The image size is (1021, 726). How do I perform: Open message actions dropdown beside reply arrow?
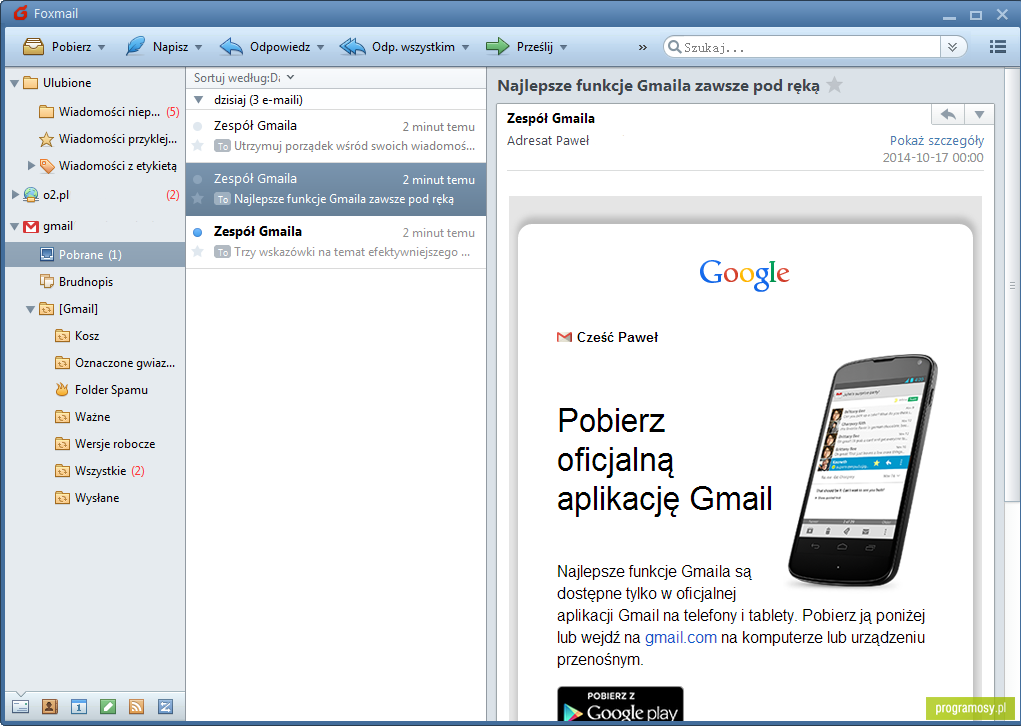tap(979, 115)
